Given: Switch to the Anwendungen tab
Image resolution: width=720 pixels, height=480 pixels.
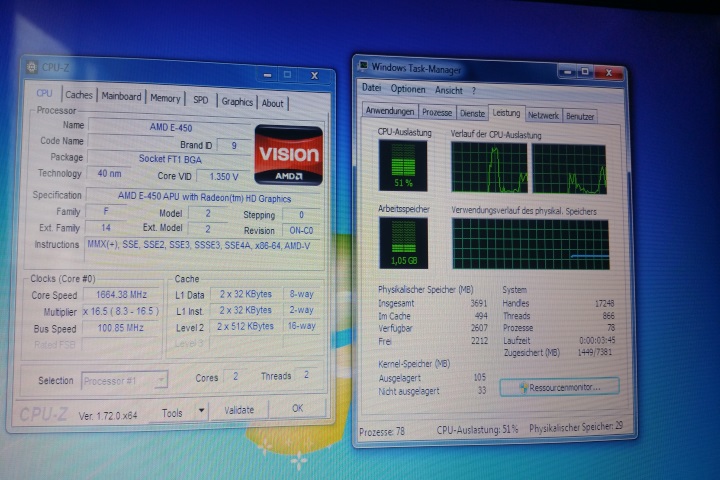Looking at the screenshot, I should [x=390, y=111].
